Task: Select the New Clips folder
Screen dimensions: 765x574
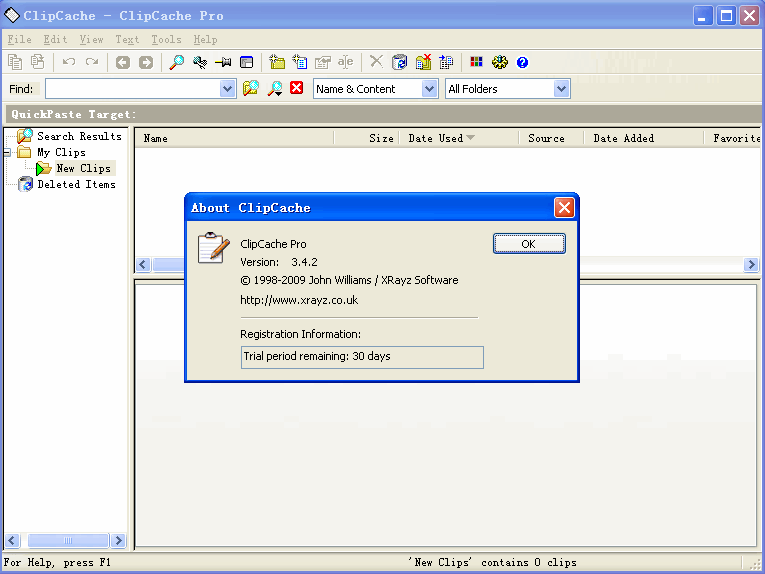Action: click(x=83, y=169)
